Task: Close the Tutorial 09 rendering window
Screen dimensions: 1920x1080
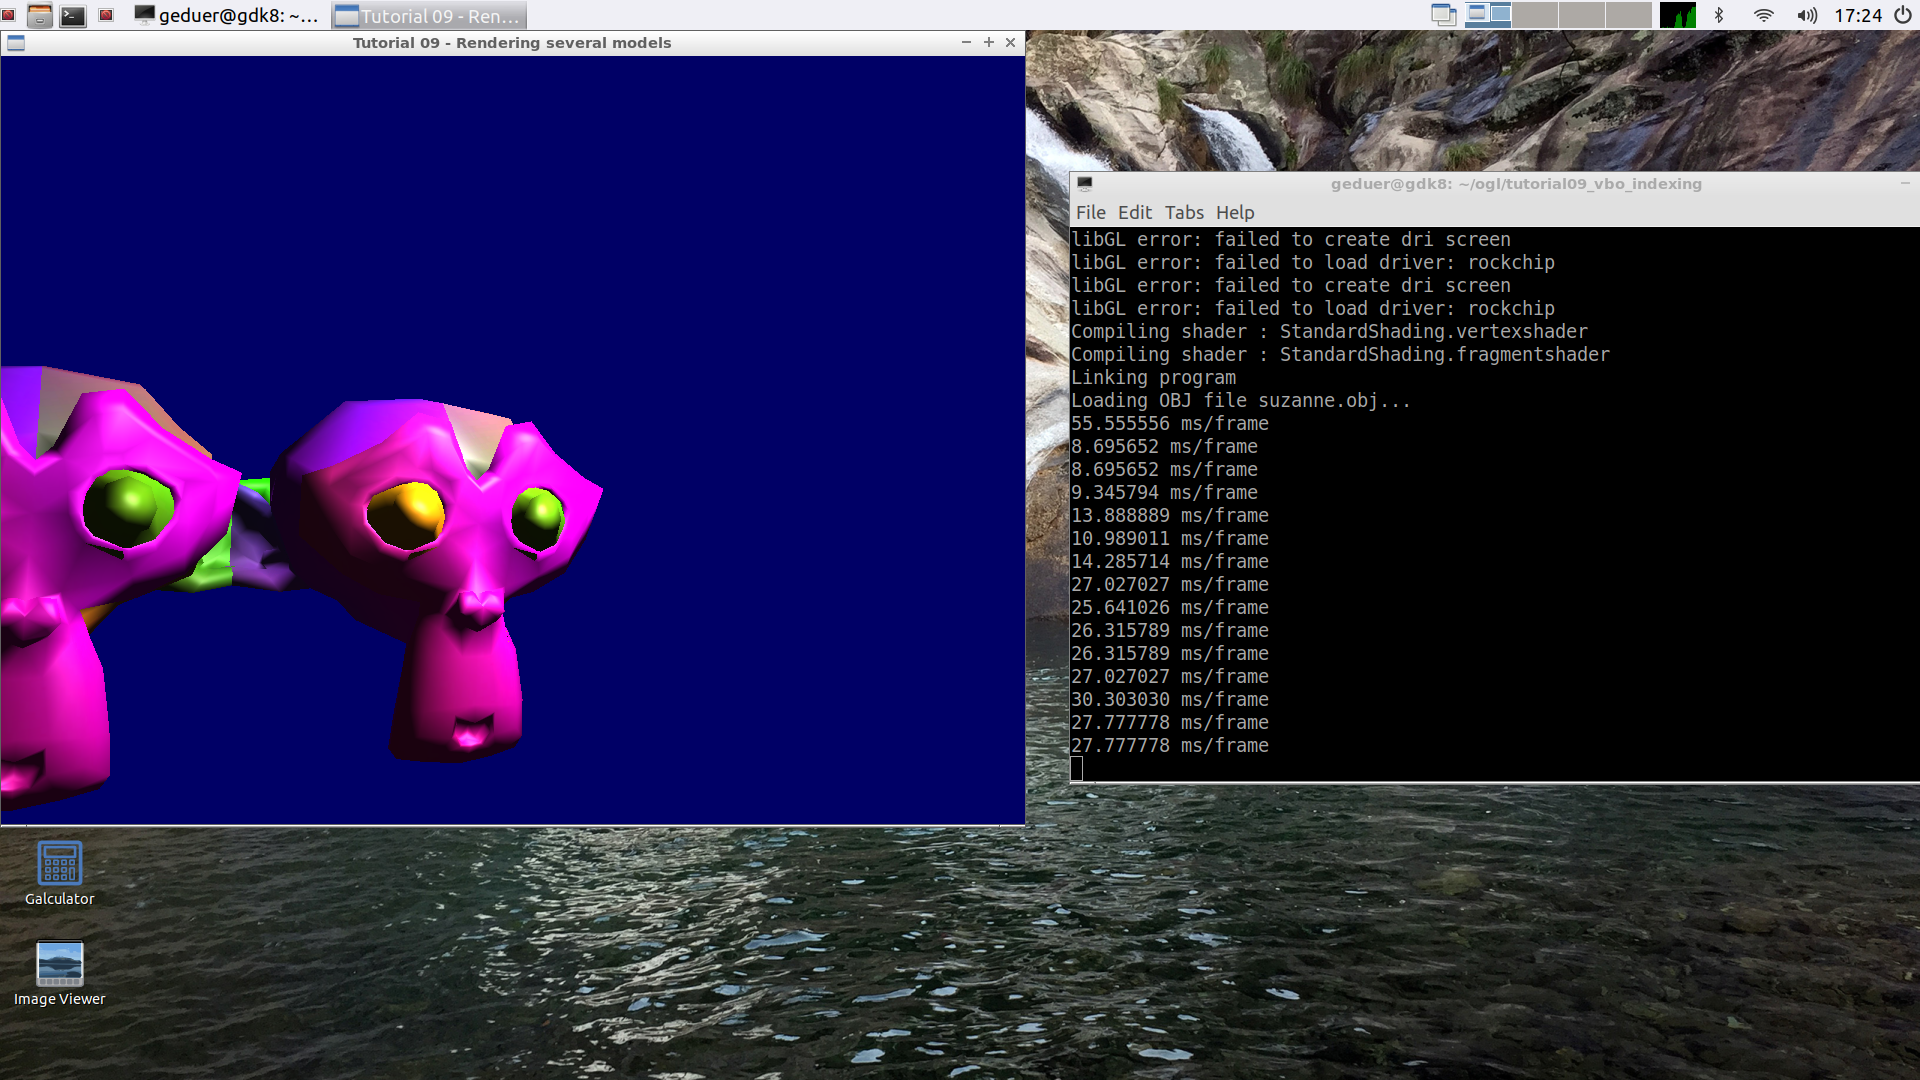Action: [x=1011, y=42]
